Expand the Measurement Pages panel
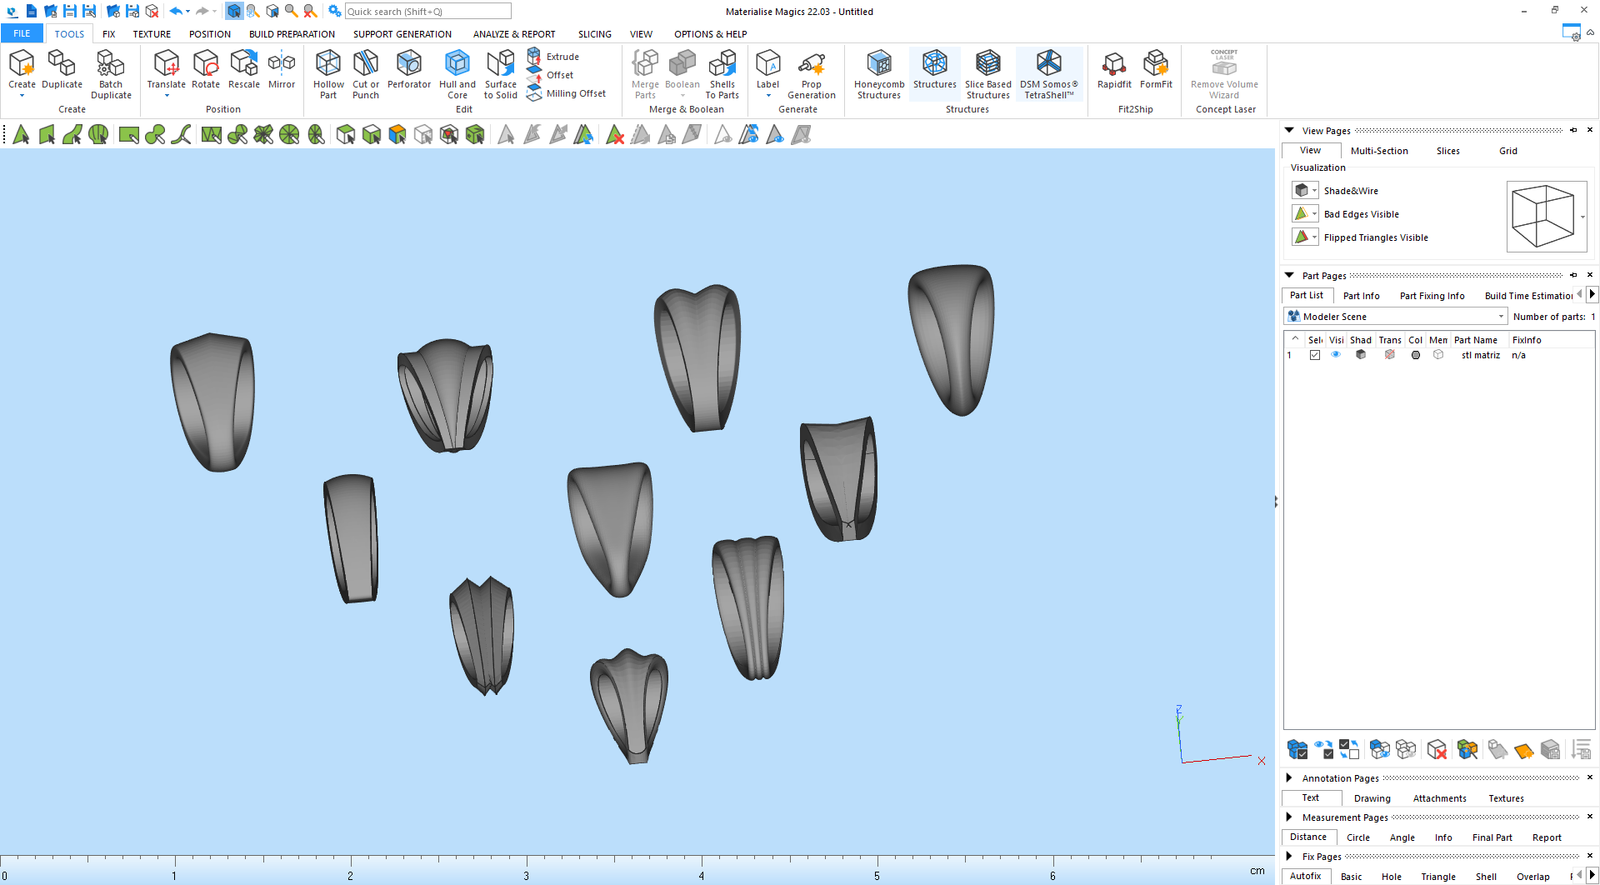Image resolution: width=1600 pixels, height=885 pixels. coord(1289,816)
